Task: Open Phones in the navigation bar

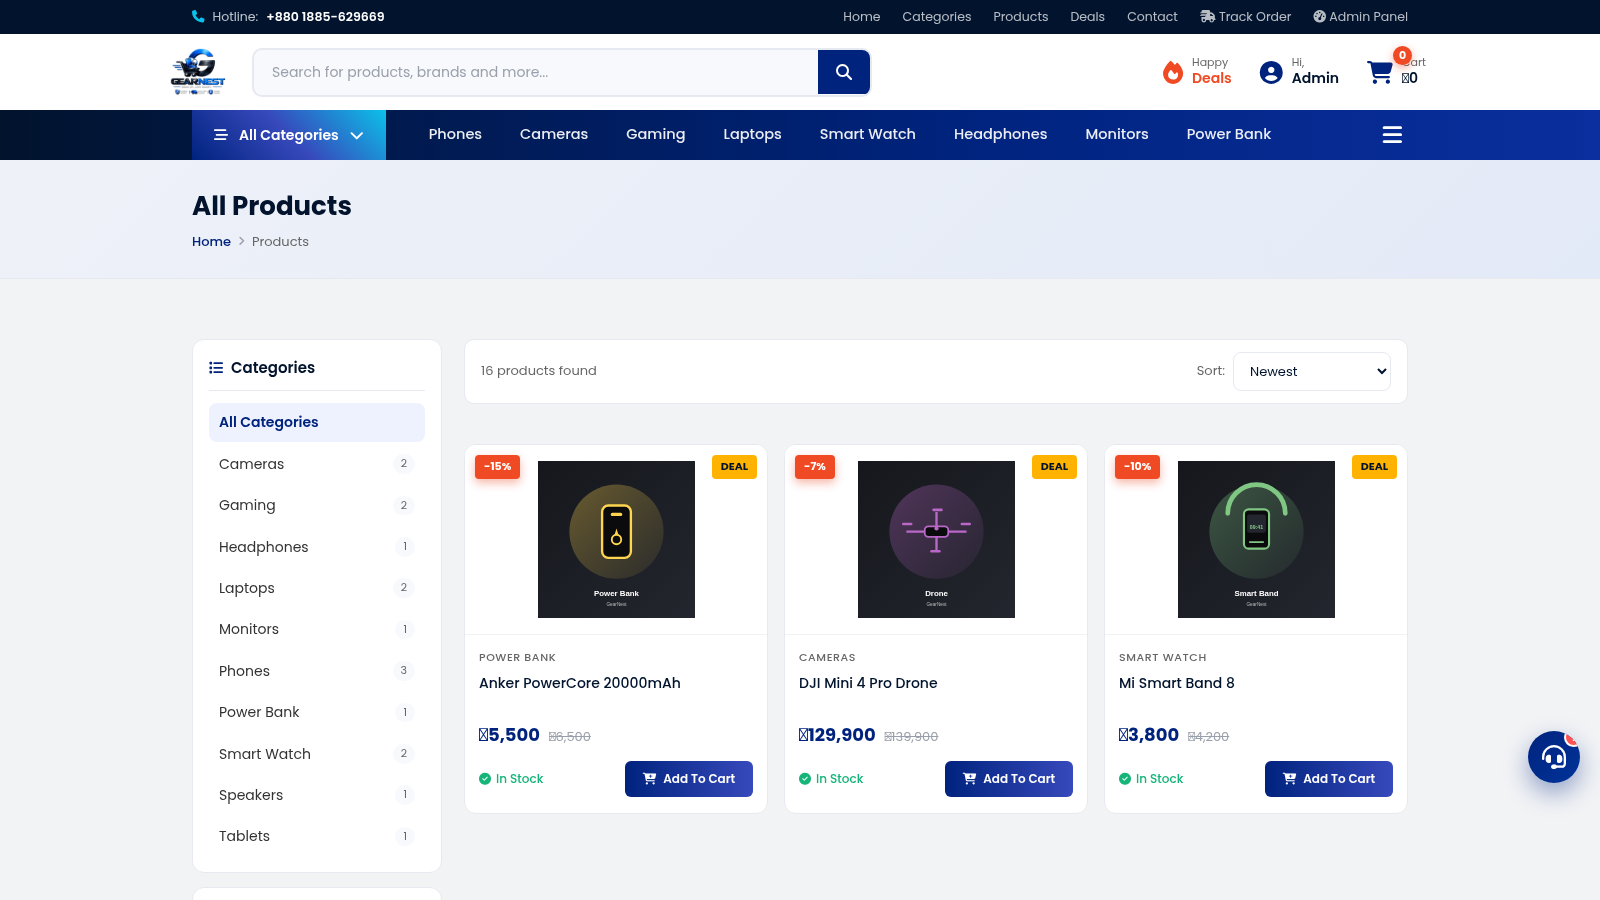Action: coord(455,134)
